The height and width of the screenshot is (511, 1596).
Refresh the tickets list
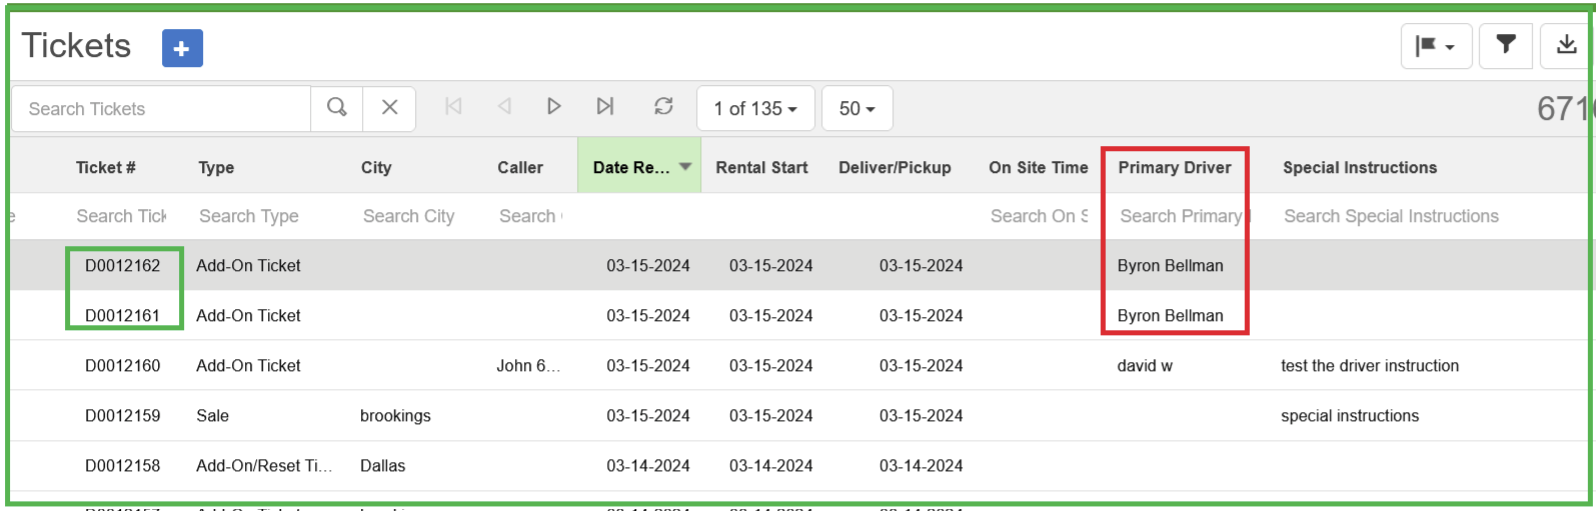pos(663,107)
